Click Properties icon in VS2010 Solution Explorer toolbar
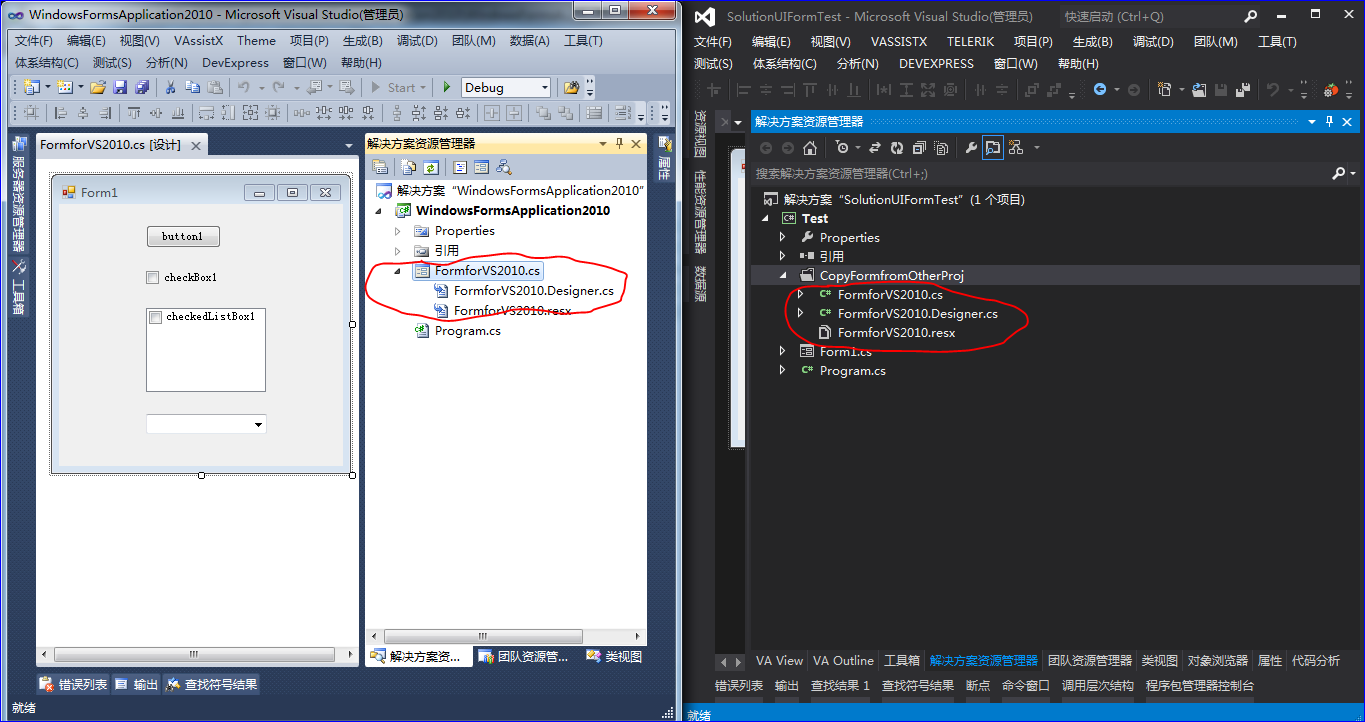 379,167
